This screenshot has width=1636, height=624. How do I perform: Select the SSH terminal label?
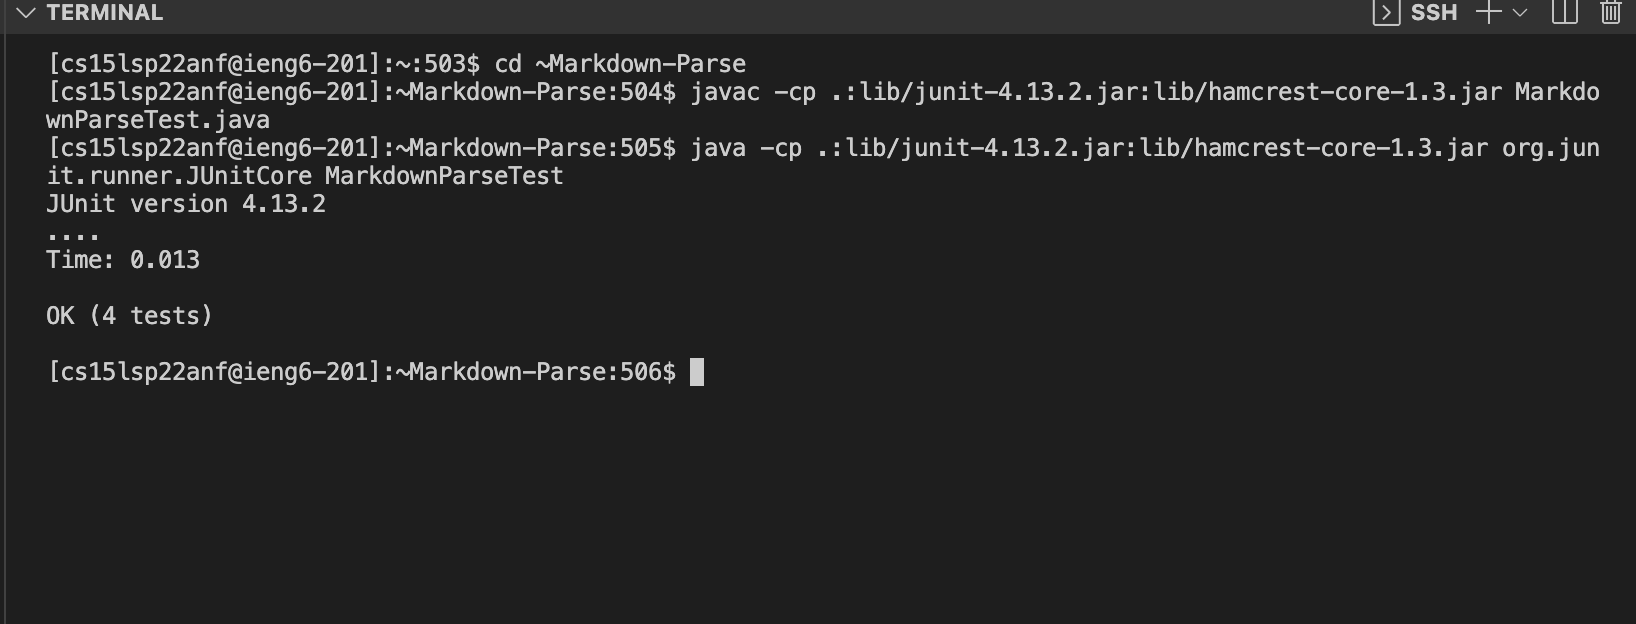pos(1434,13)
